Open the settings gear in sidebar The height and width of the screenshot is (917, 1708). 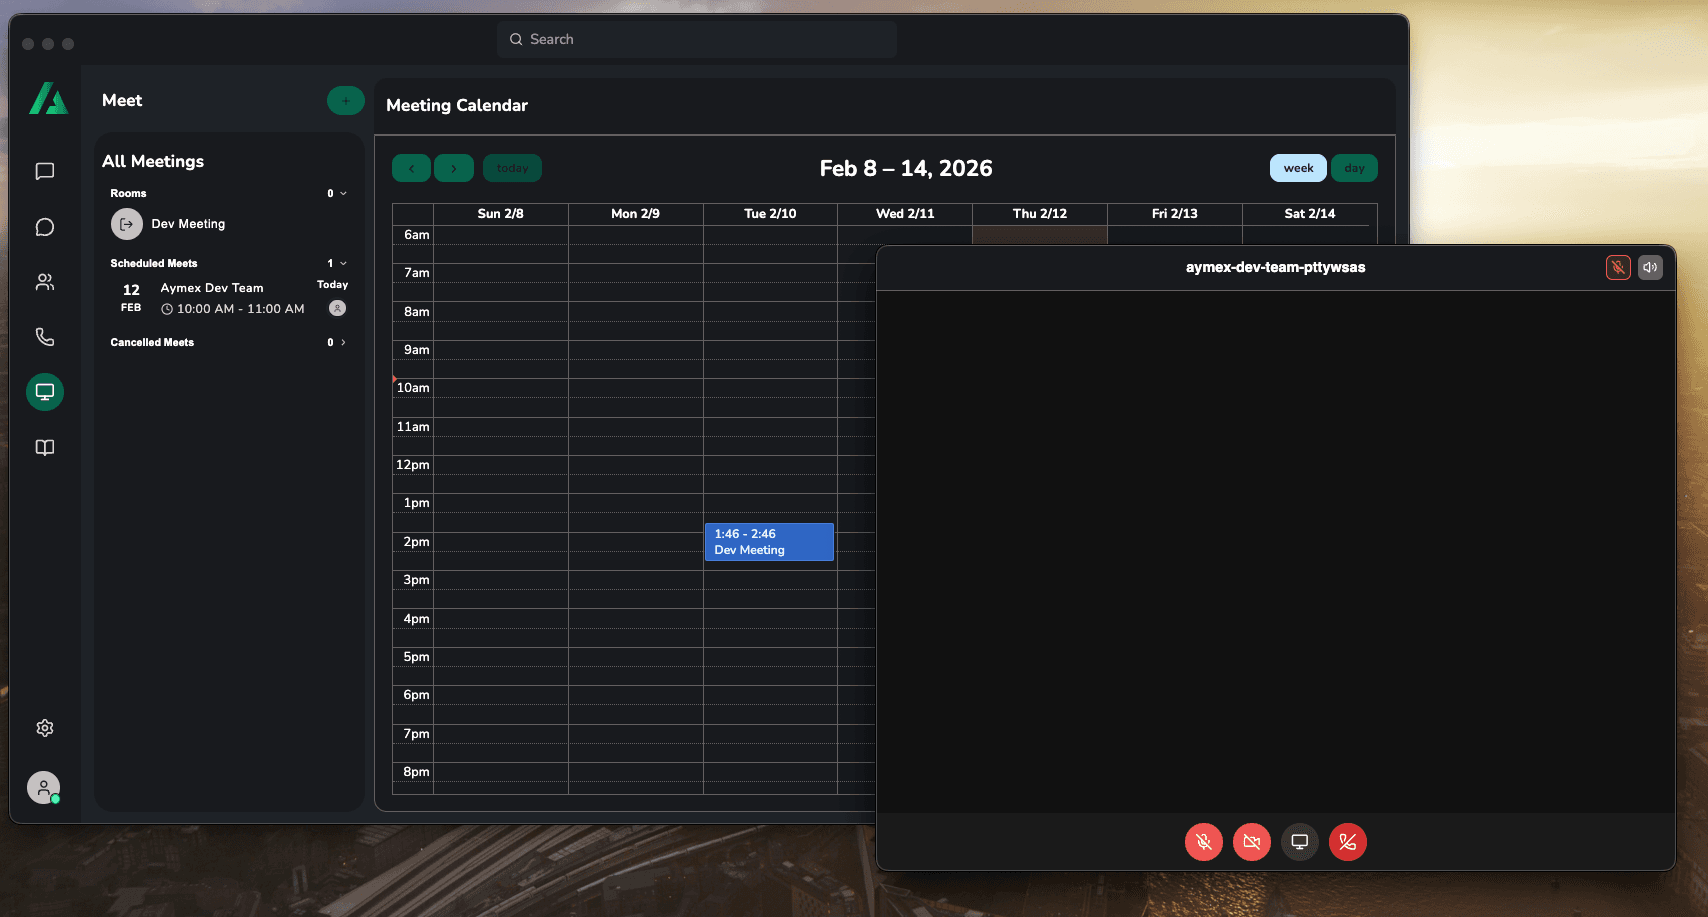click(45, 728)
